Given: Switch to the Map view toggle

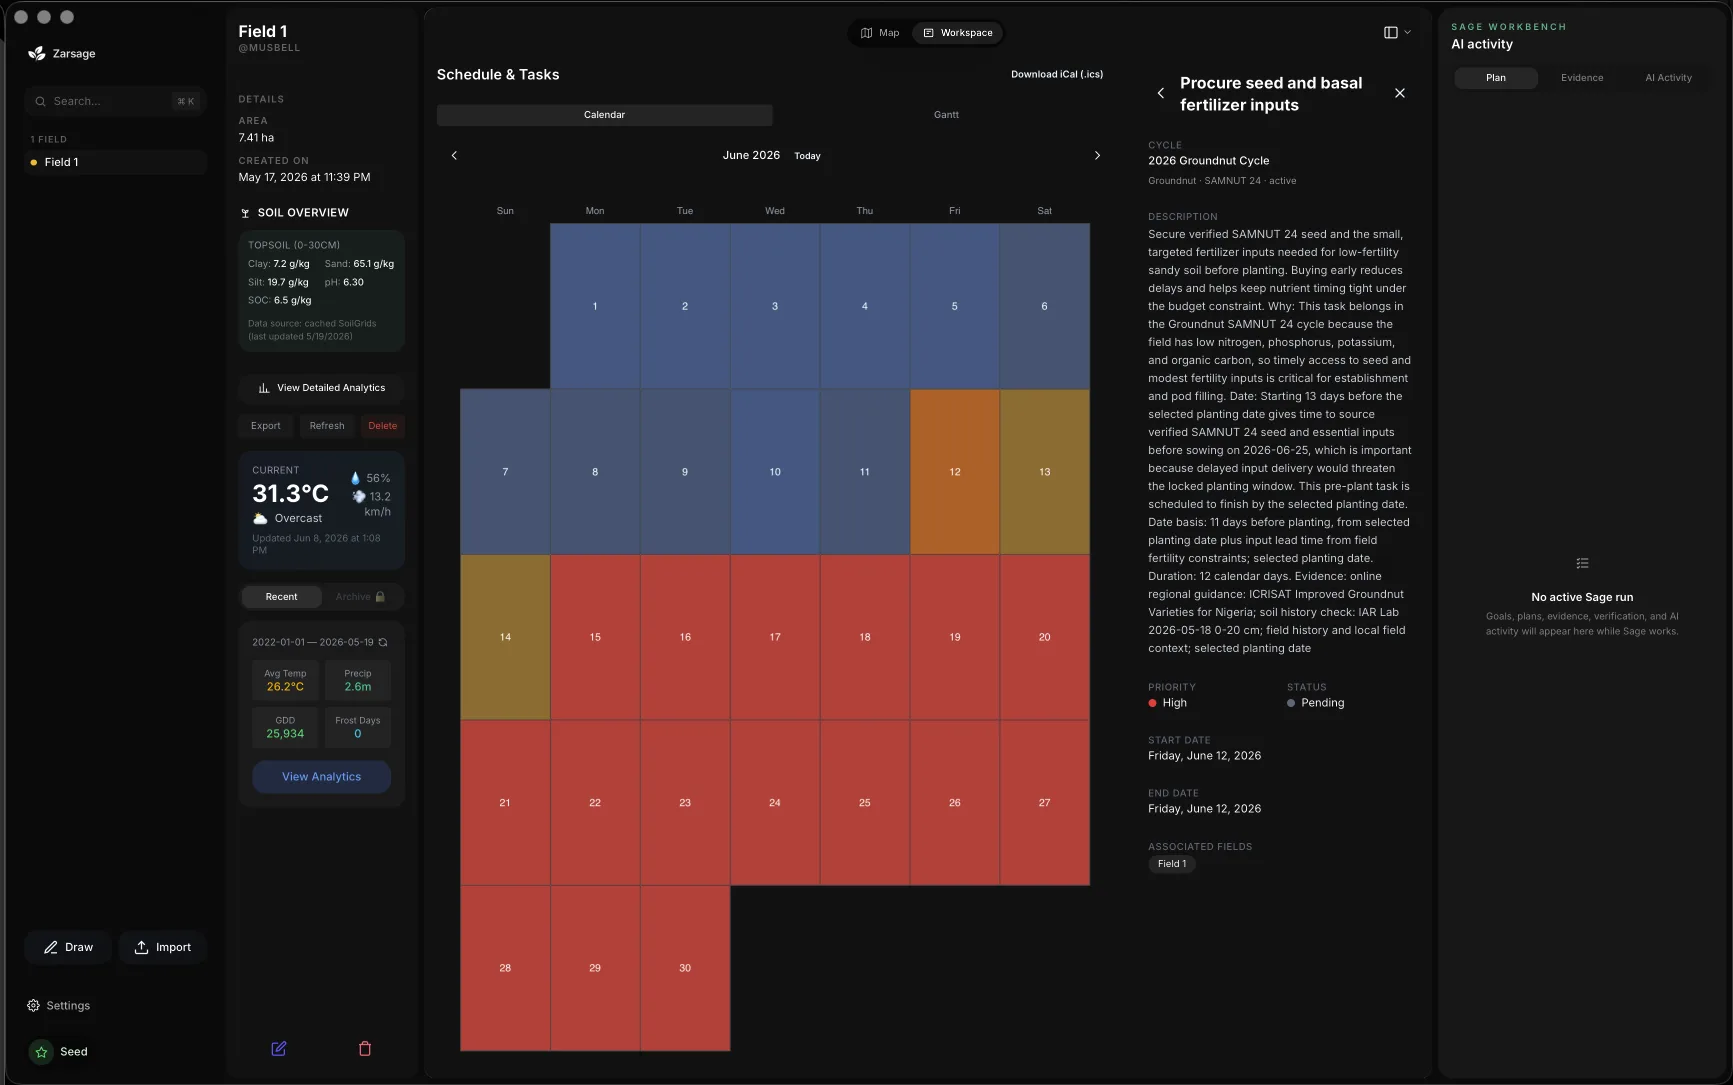Looking at the screenshot, I should tap(880, 33).
